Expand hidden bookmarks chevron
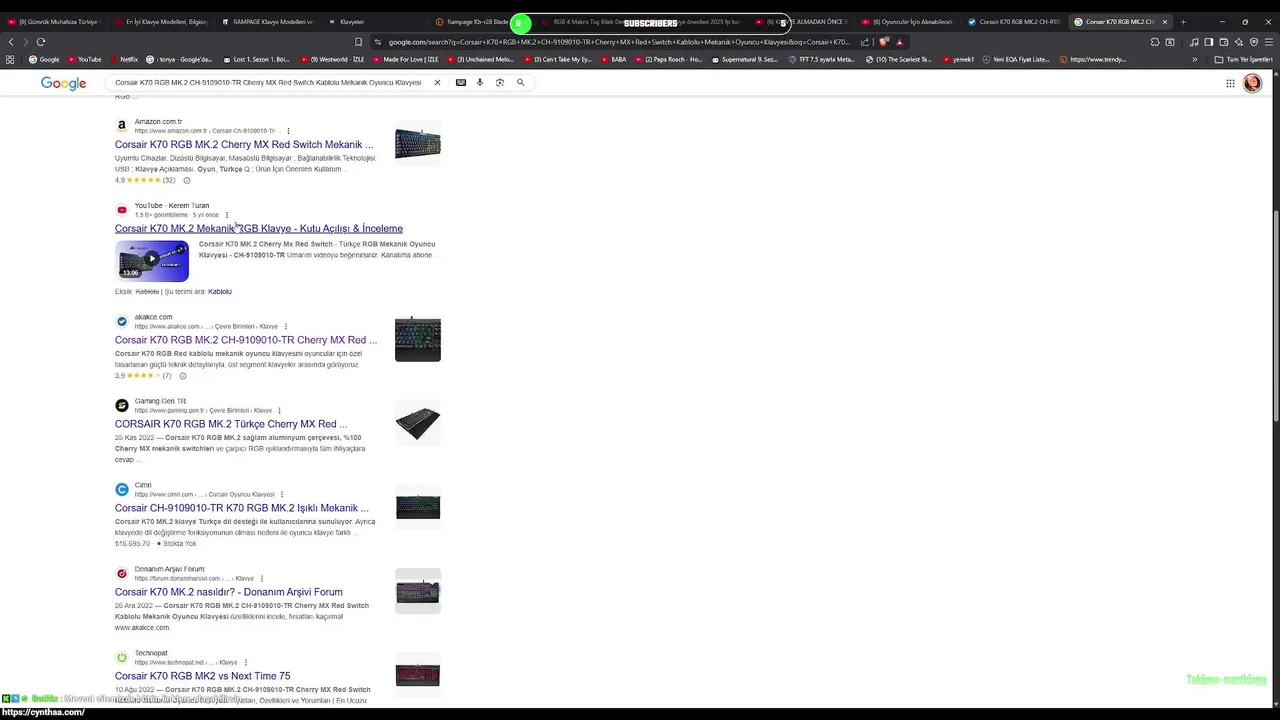 (x=1194, y=59)
